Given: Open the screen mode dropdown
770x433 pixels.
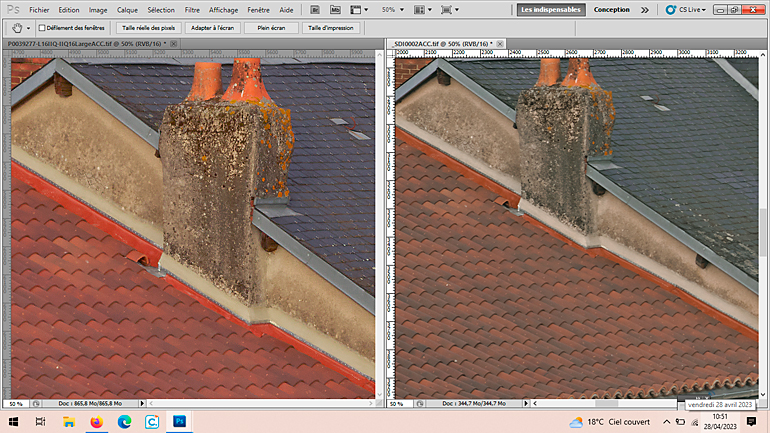Looking at the screenshot, I should click(x=450, y=10).
